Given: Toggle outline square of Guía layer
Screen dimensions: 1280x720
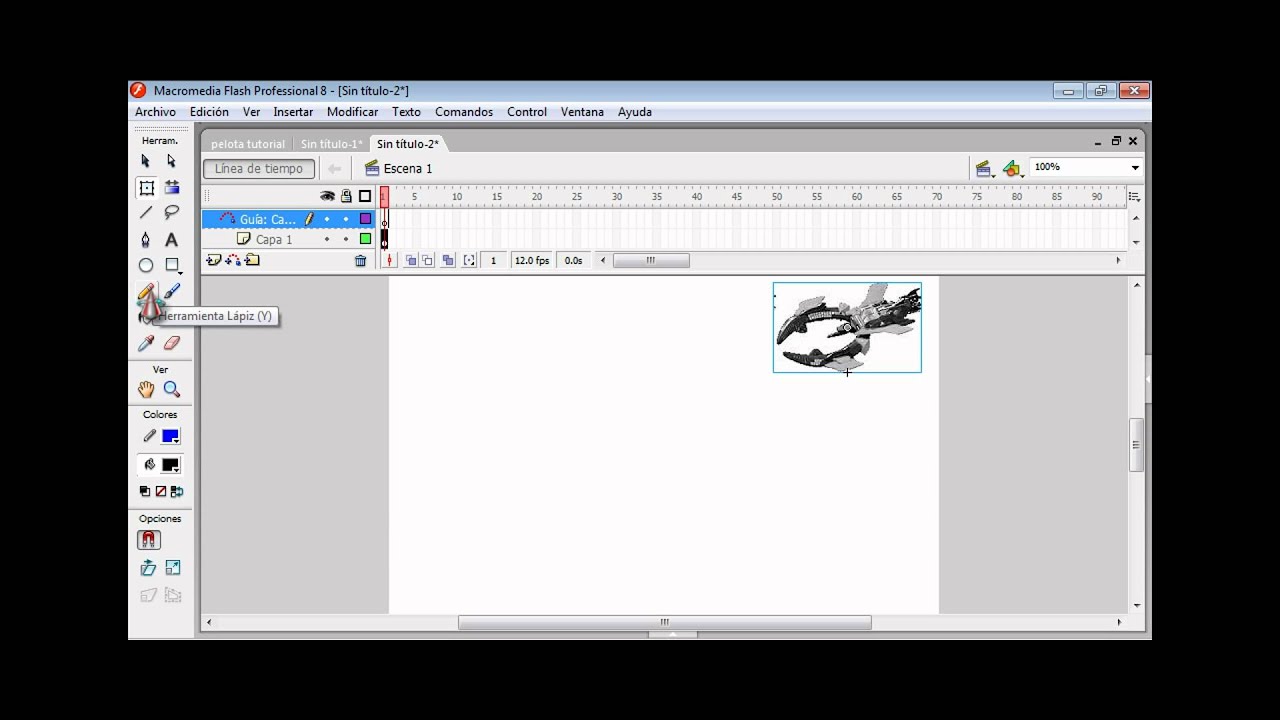Looking at the screenshot, I should (365, 219).
